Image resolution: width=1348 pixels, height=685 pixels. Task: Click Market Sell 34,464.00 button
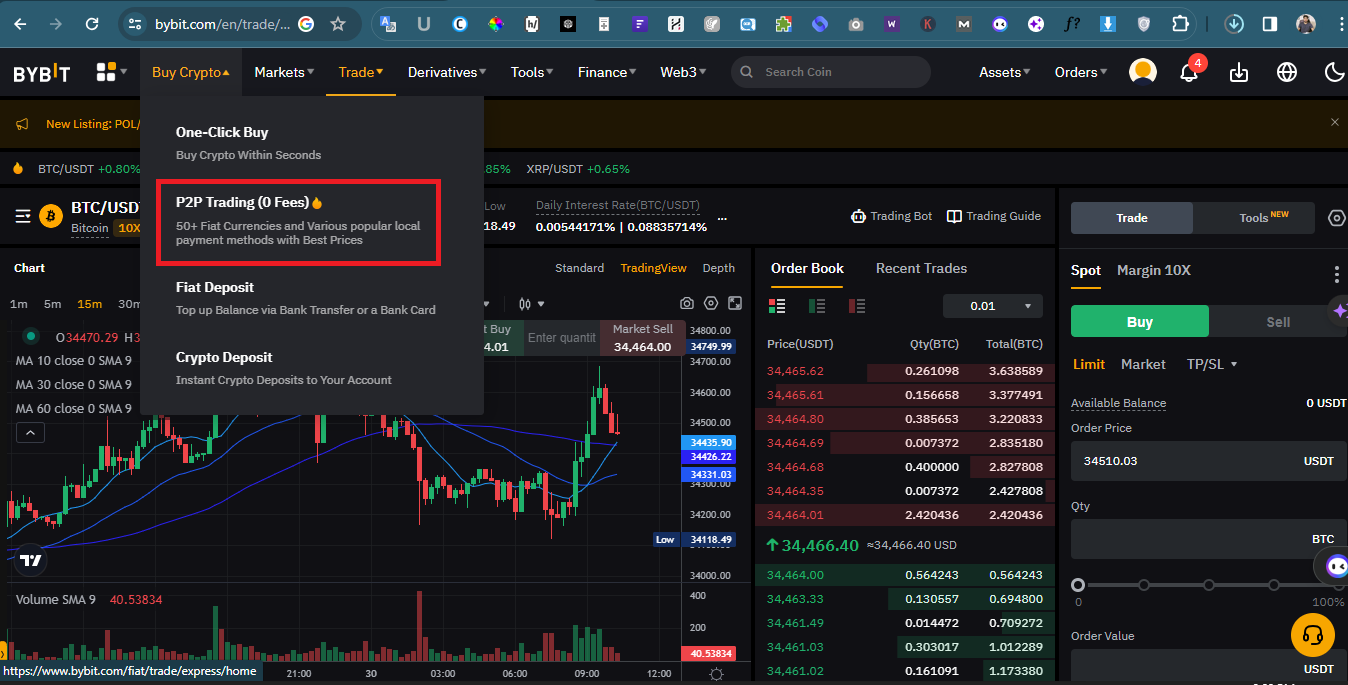coord(642,337)
